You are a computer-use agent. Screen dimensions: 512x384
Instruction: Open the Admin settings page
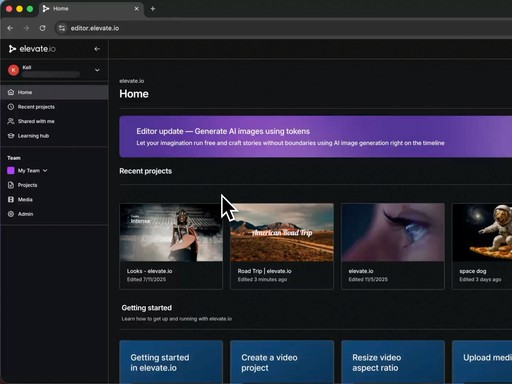pyautogui.click(x=54, y=214)
